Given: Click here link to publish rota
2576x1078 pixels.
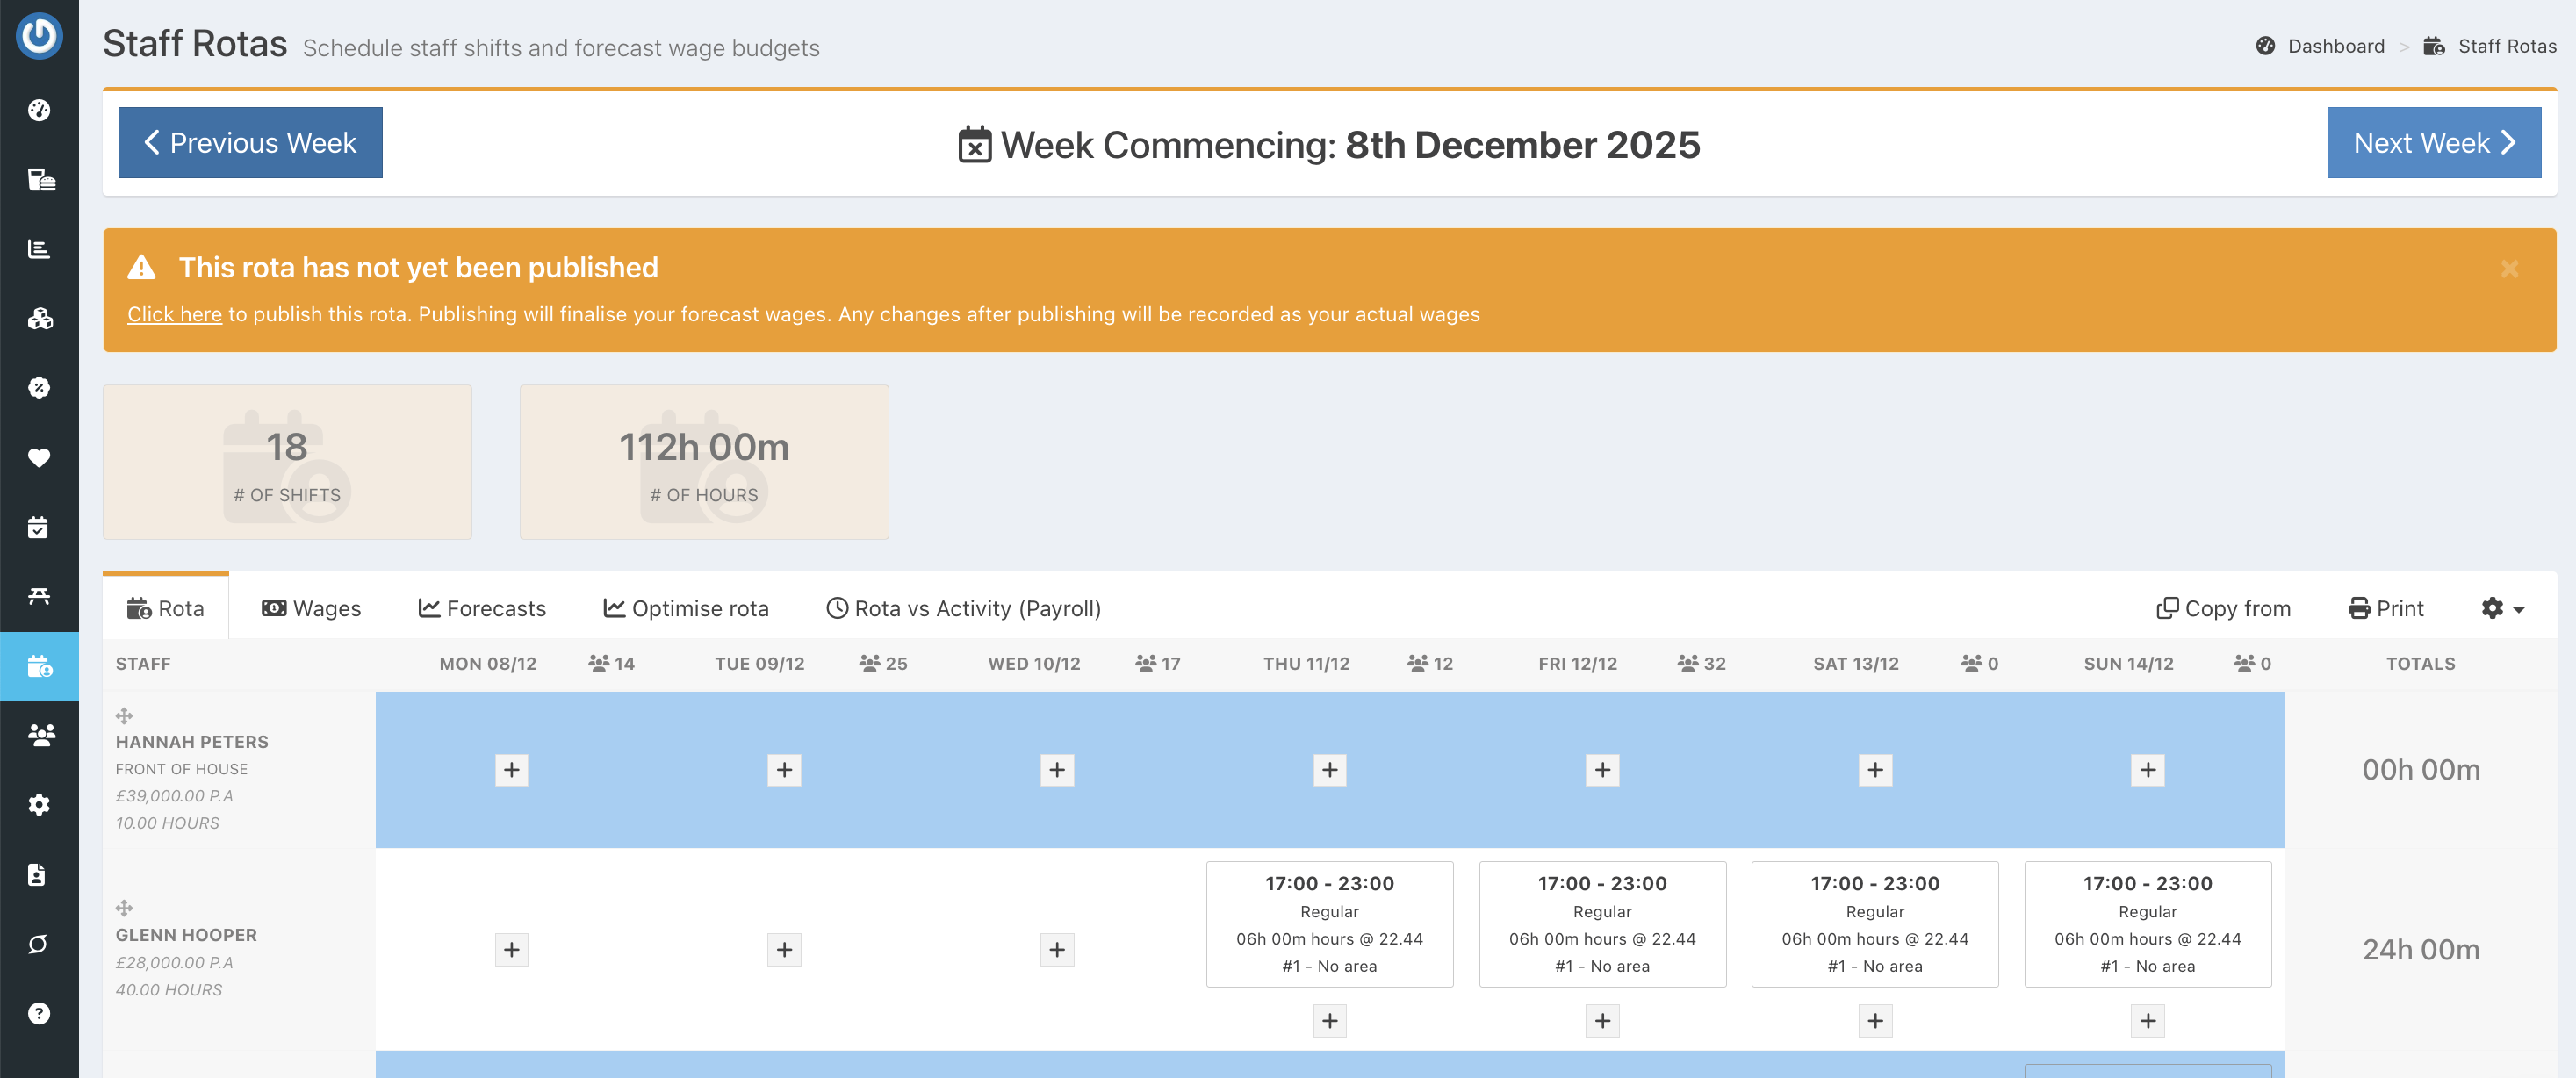Looking at the screenshot, I should [174, 314].
